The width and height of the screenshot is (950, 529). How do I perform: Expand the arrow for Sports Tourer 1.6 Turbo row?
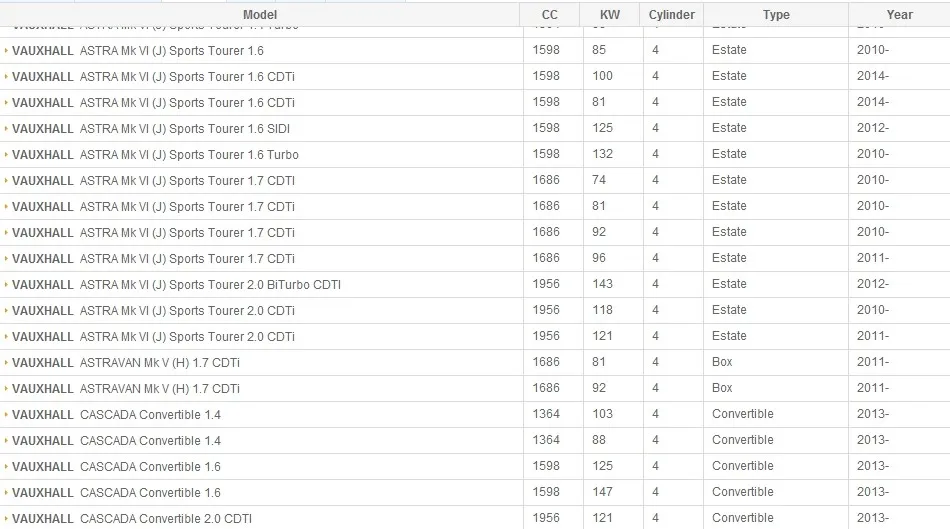point(6,155)
